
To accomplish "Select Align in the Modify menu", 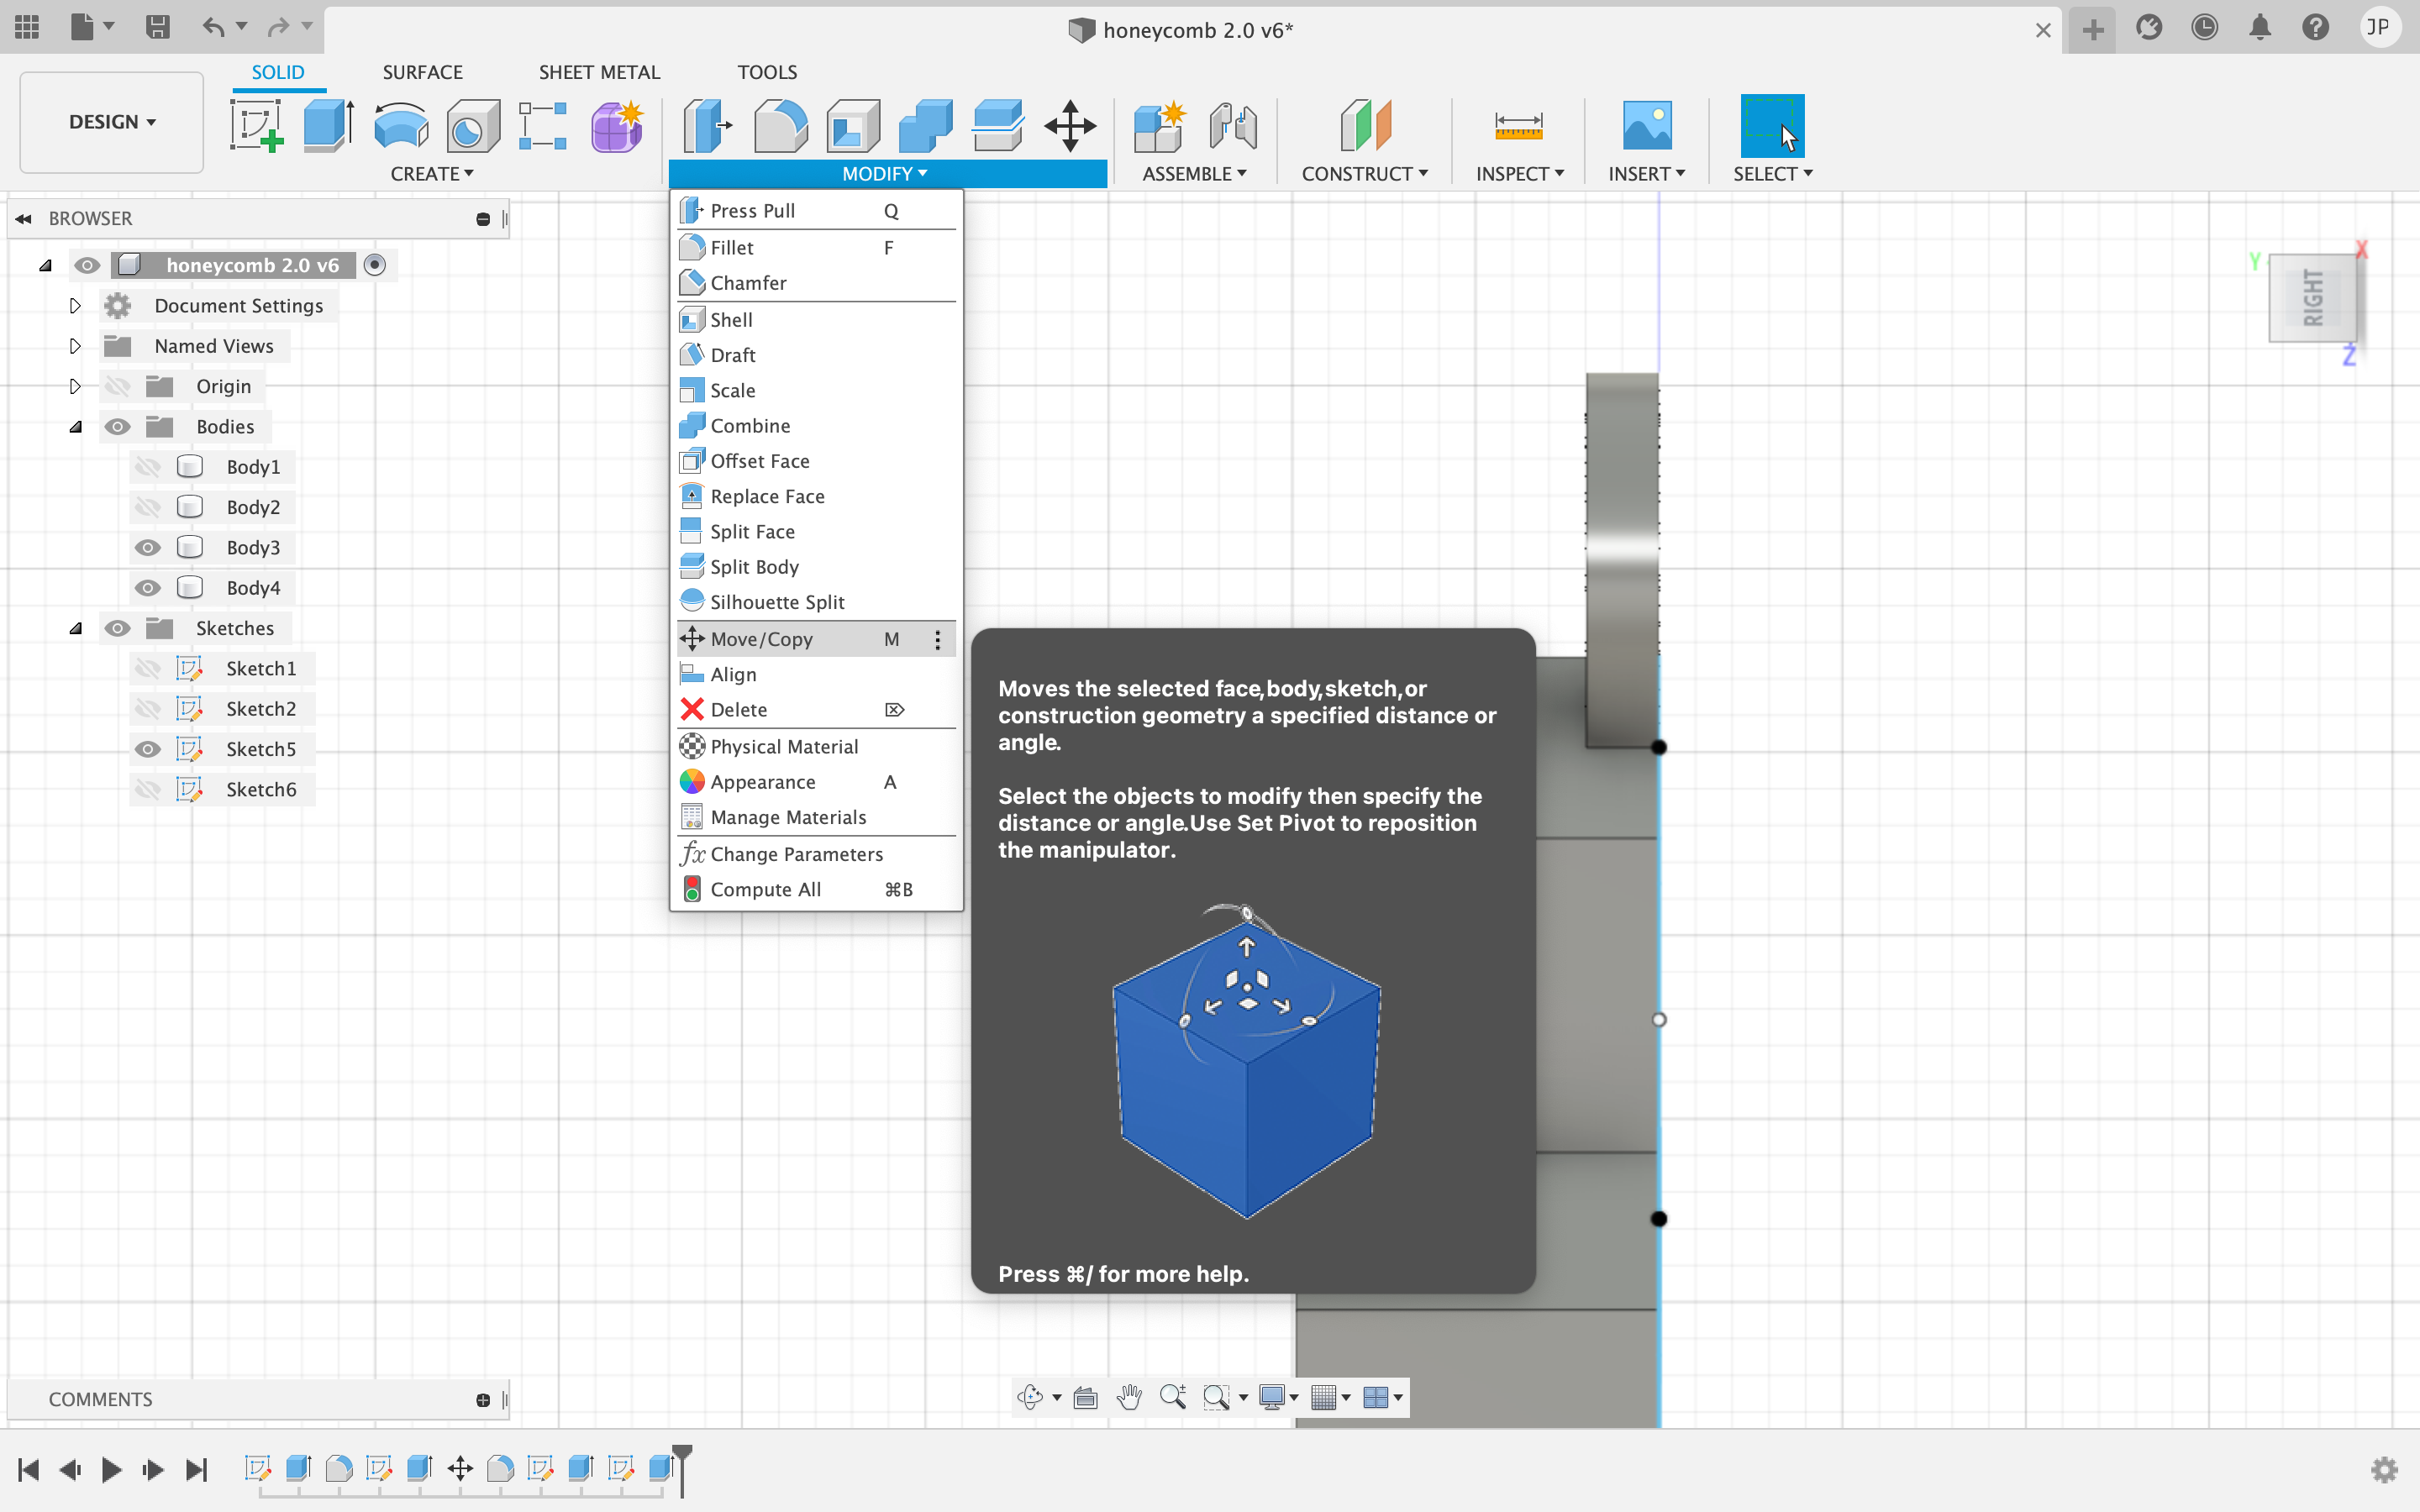I will (816, 675).
